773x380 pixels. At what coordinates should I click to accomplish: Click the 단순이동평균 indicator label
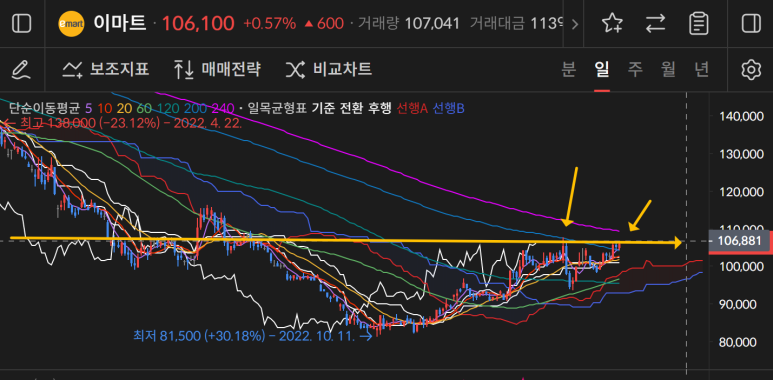[44, 107]
